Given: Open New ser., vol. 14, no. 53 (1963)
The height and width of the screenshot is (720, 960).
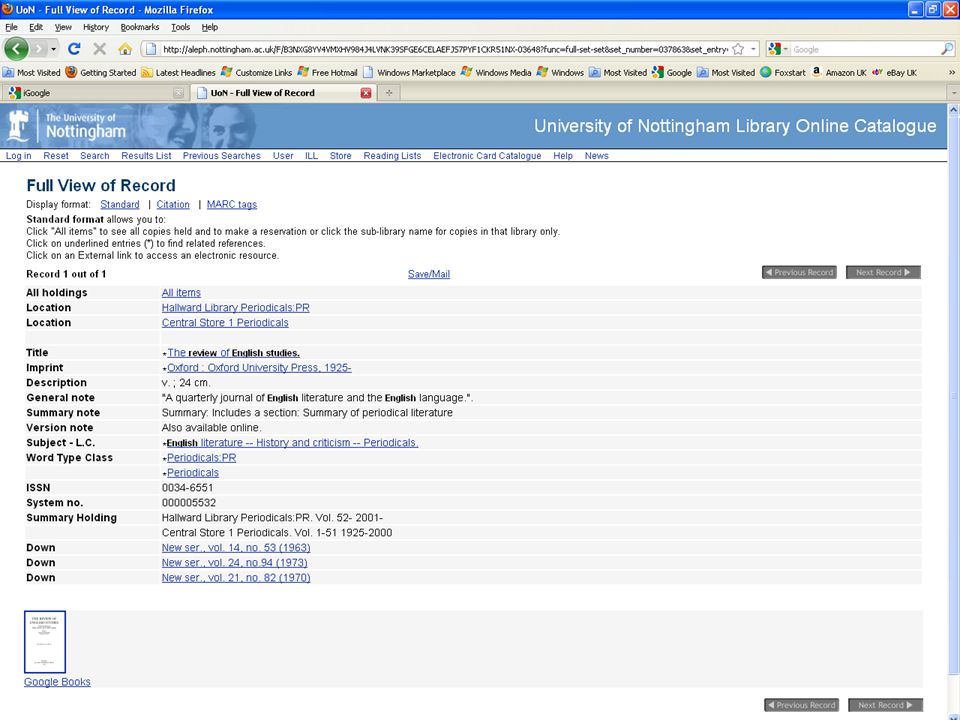Looking at the screenshot, I should [236, 547].
